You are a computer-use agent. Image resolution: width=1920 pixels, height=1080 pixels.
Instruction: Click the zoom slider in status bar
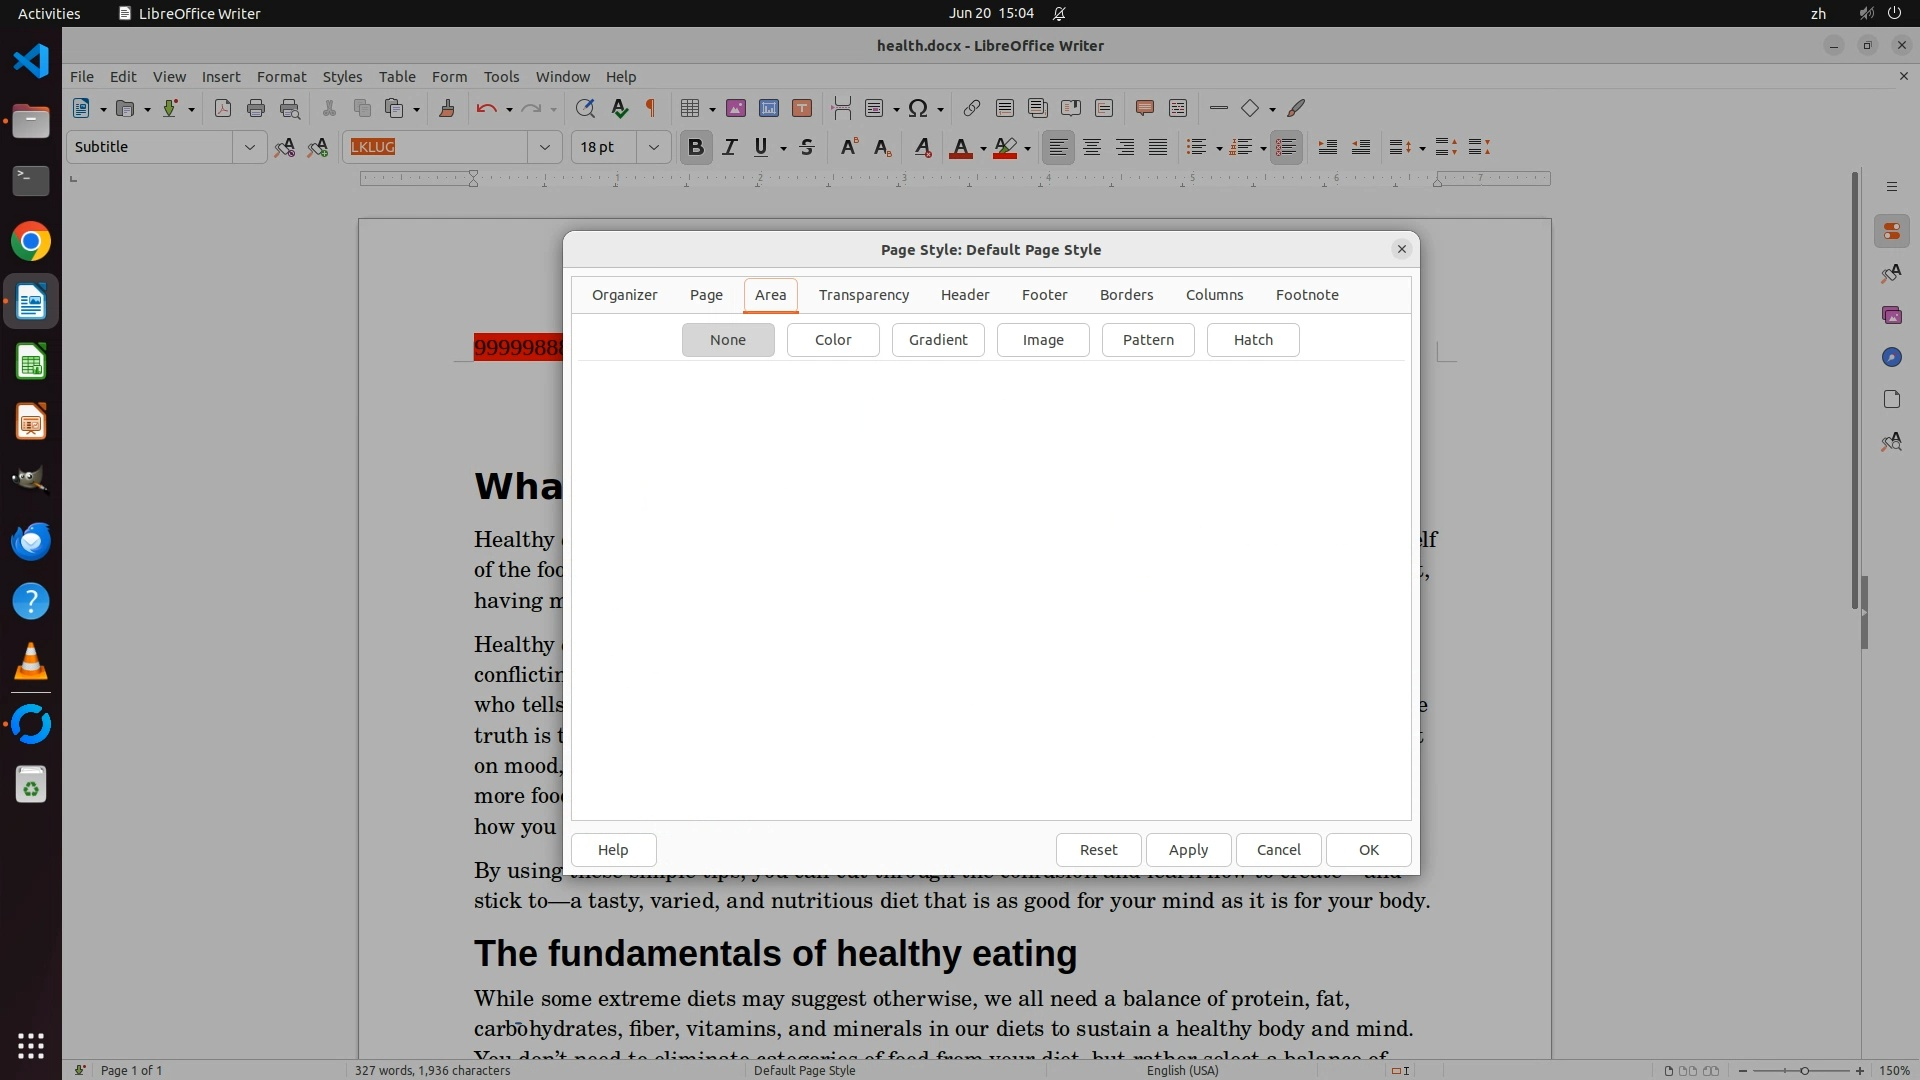(1804, 1070)
